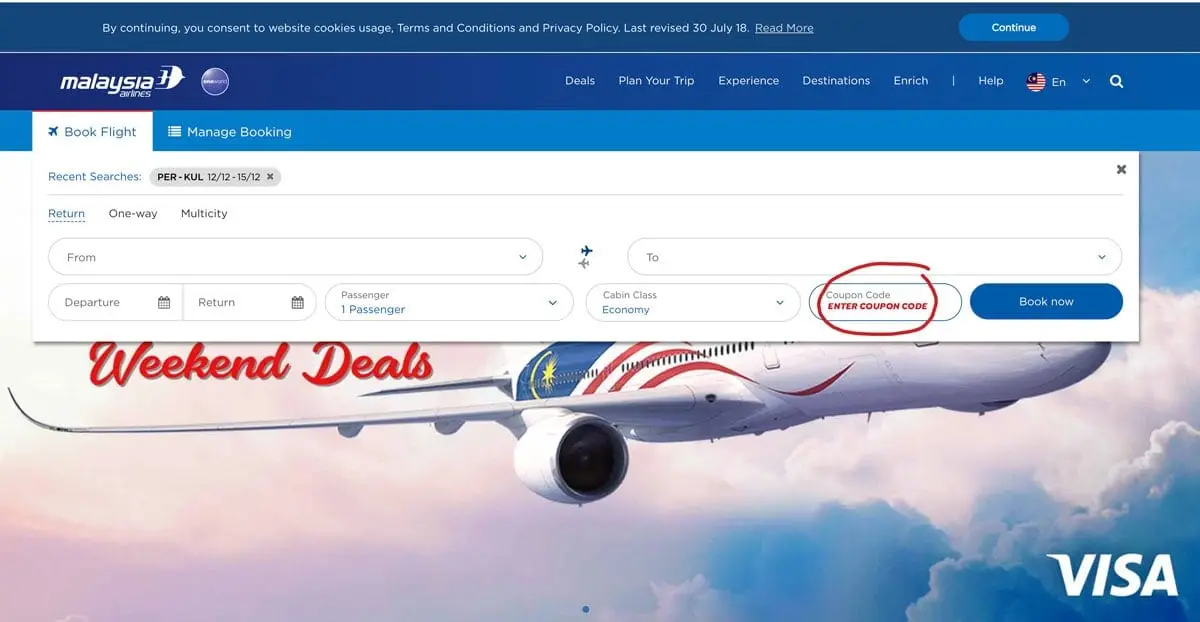Switch to the Book Flight tab
Image resolution: width=1200 pixels, height=622 pixels.
92,132
